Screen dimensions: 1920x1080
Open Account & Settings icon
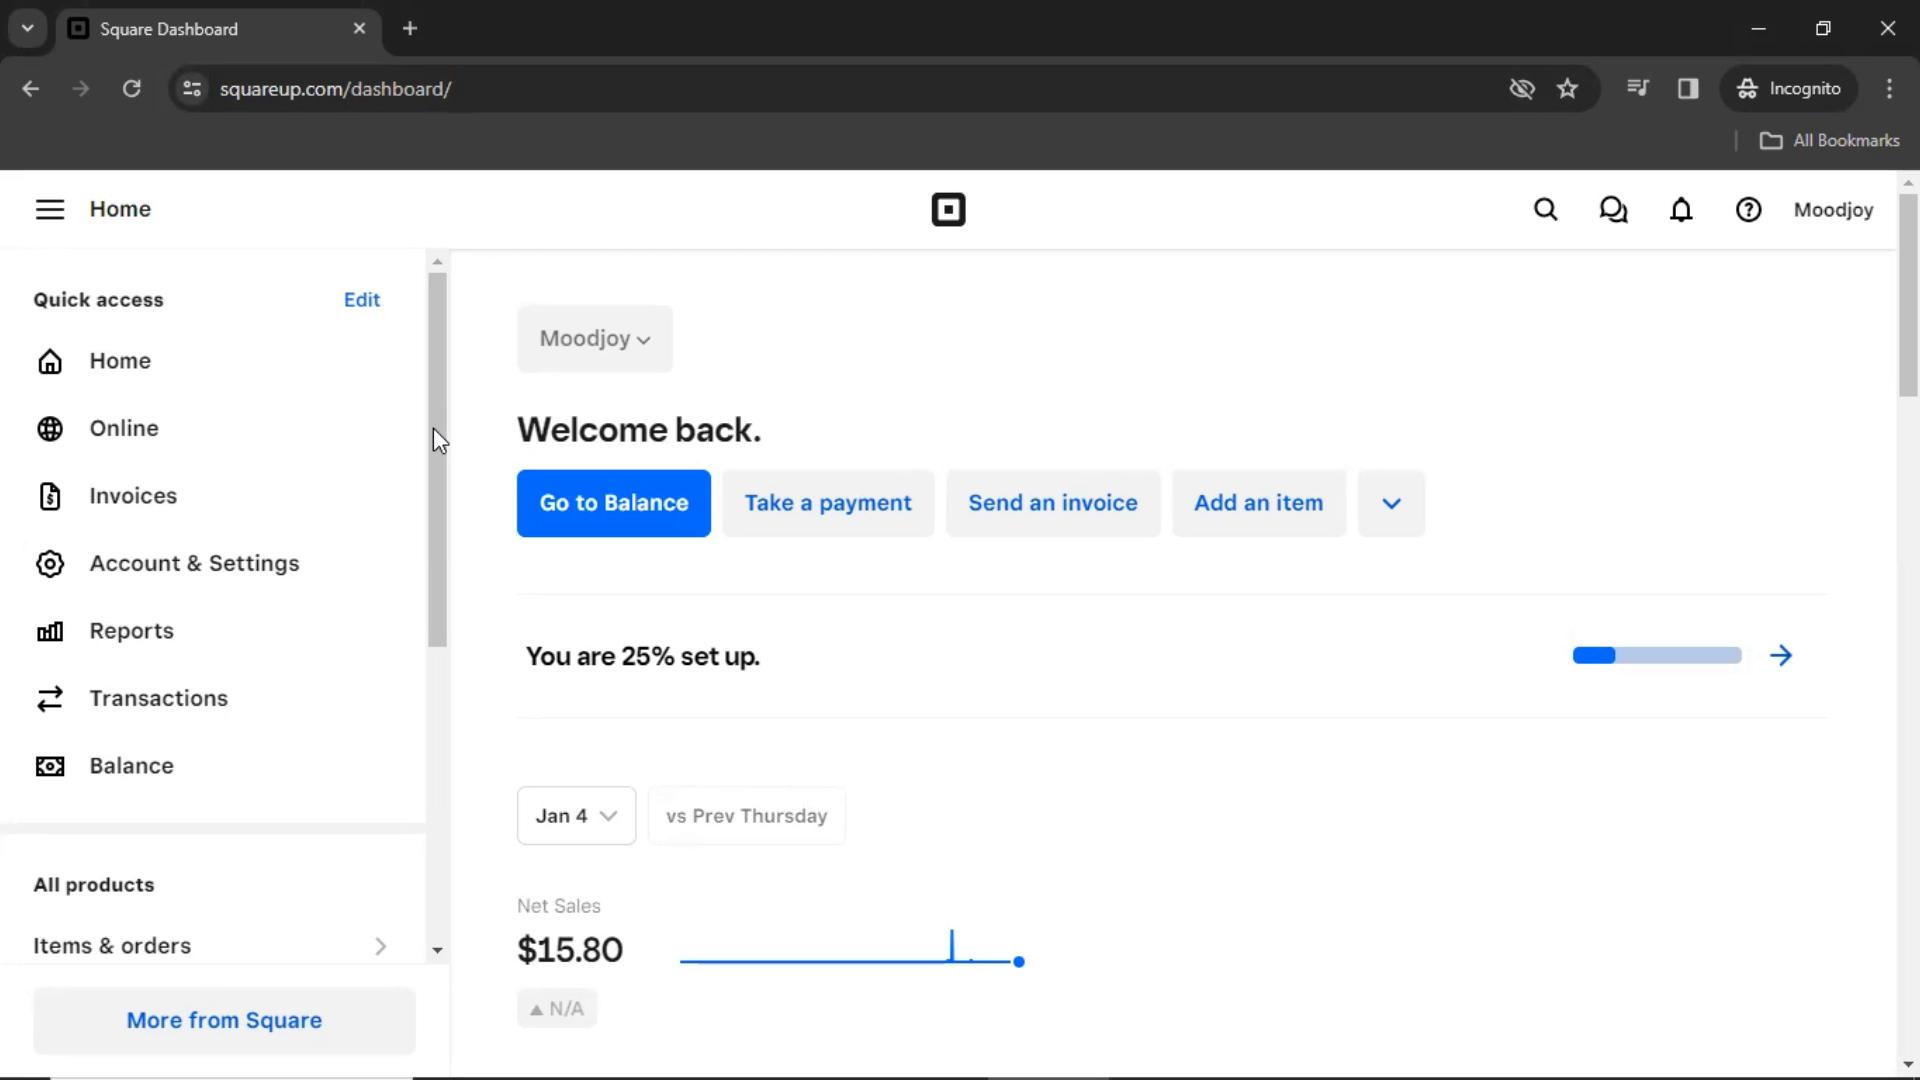pos(50,563)
